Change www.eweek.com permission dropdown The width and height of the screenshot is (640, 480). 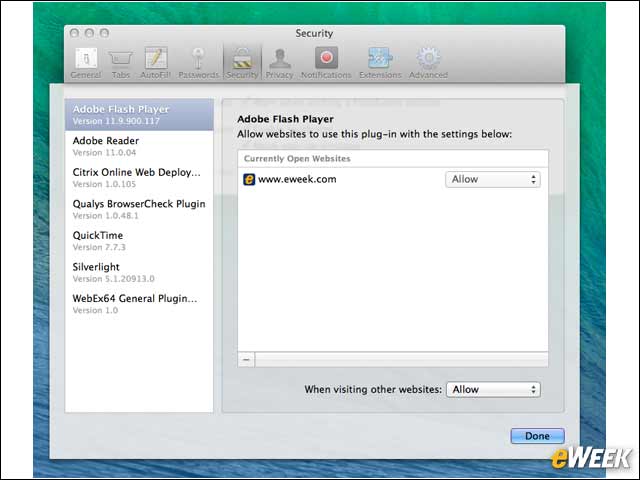(493, 179)
